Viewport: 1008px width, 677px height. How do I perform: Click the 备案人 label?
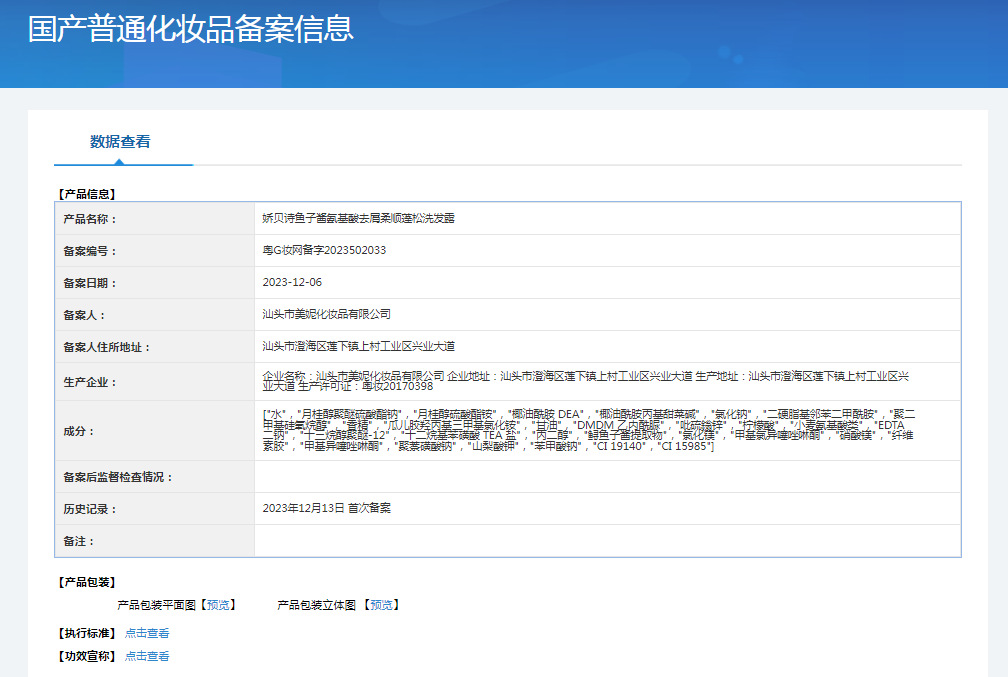84,316
